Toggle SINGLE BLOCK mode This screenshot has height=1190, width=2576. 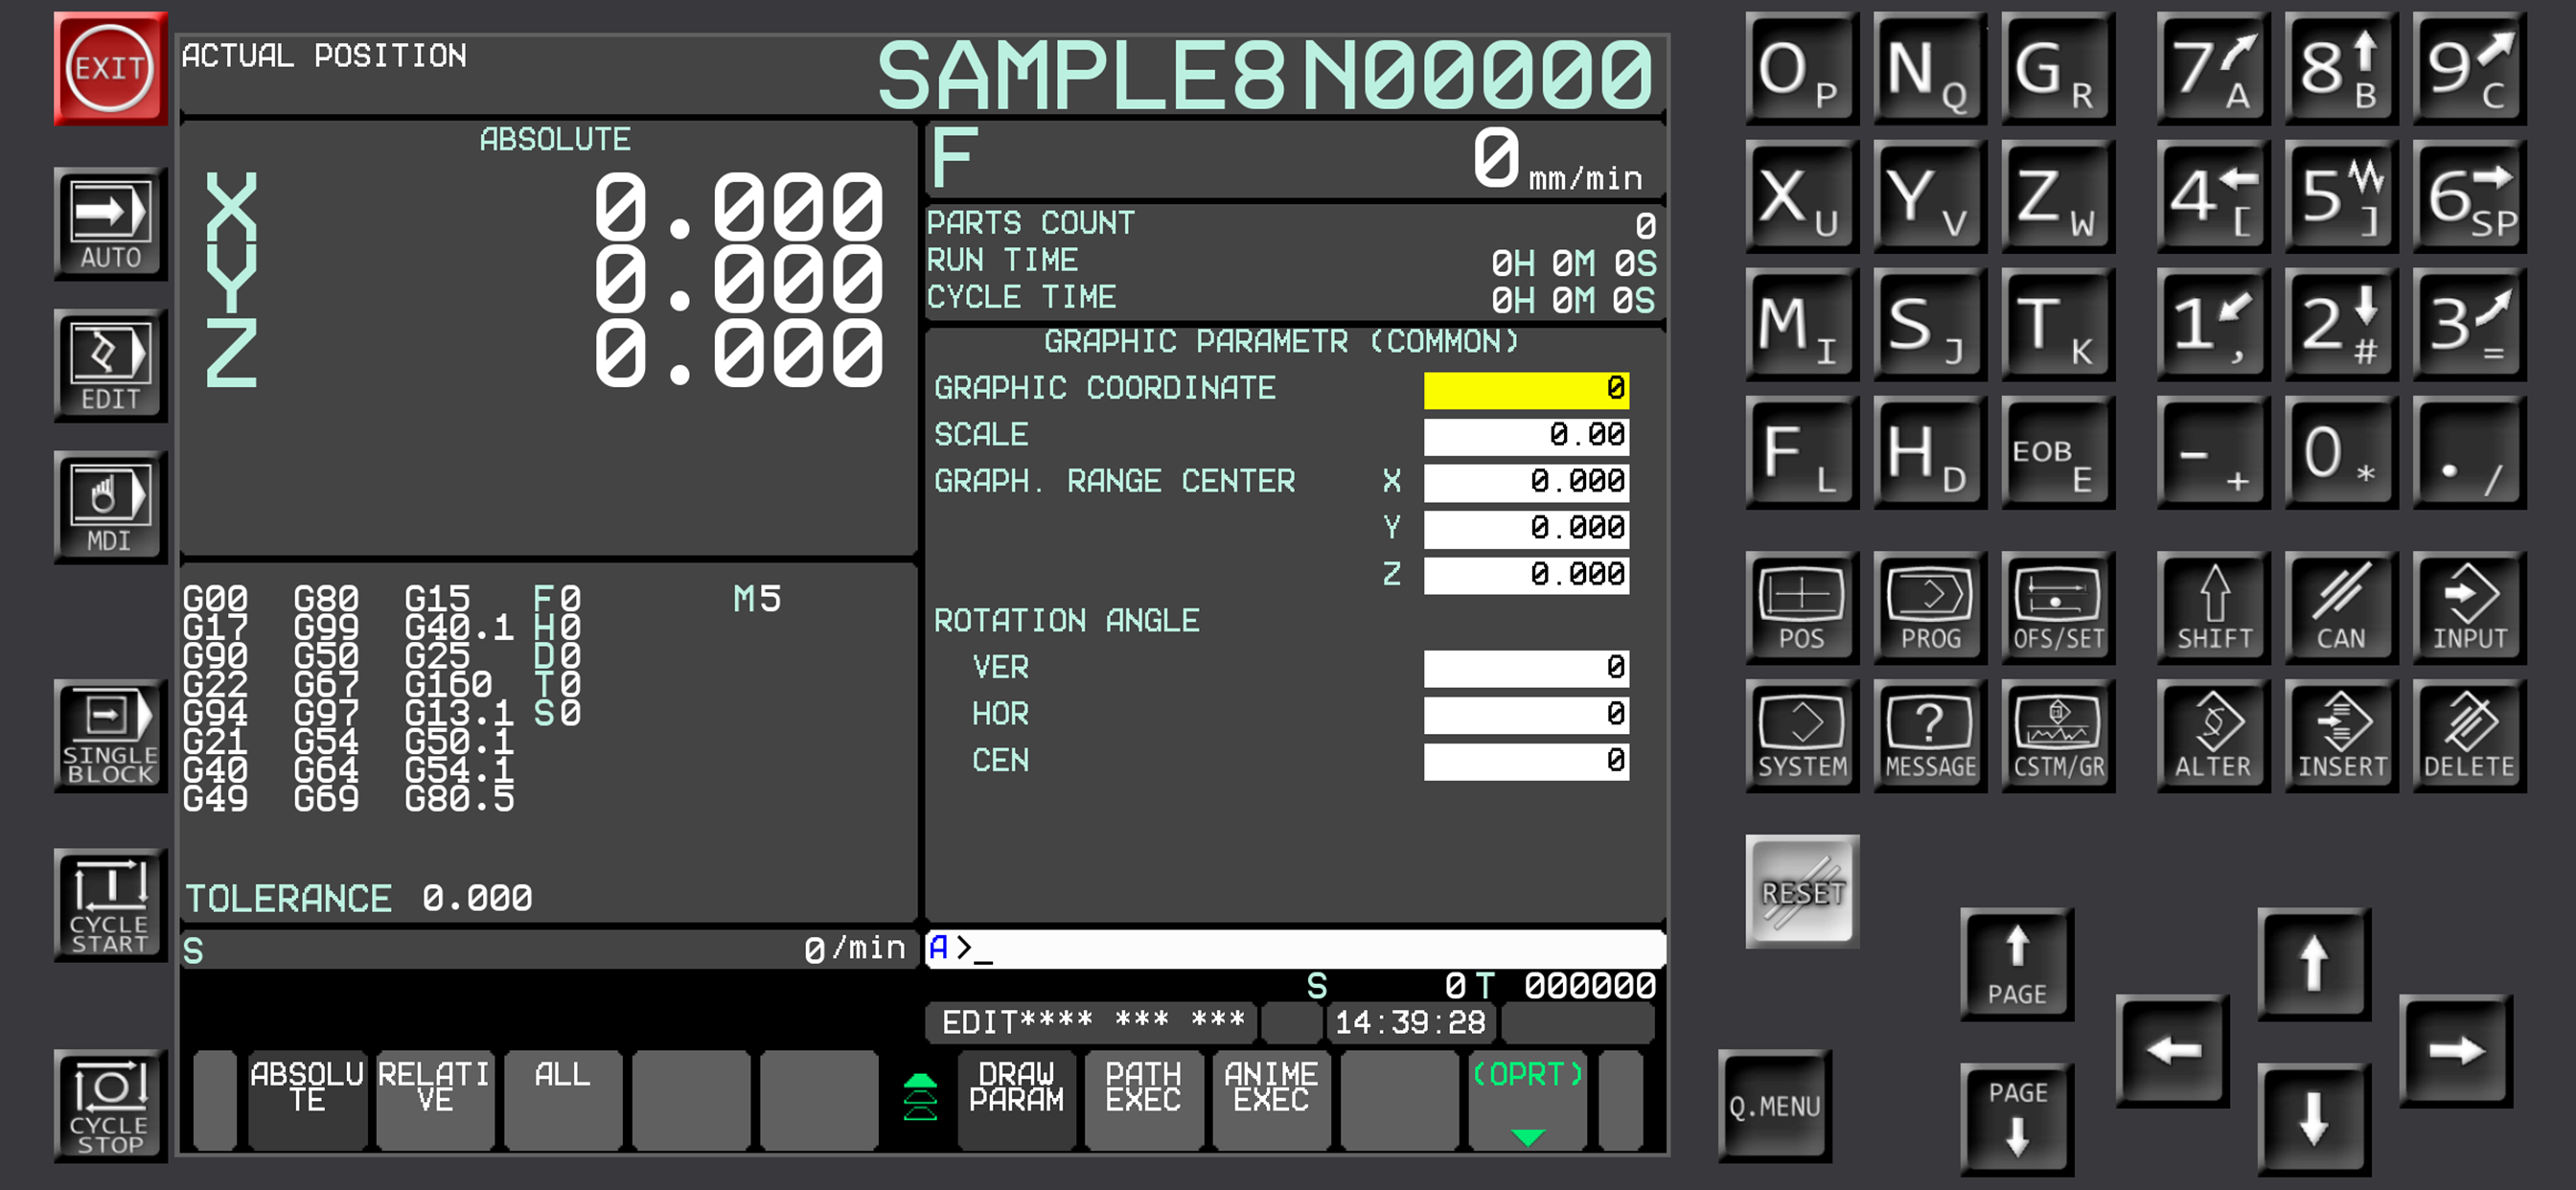point(110,737)
